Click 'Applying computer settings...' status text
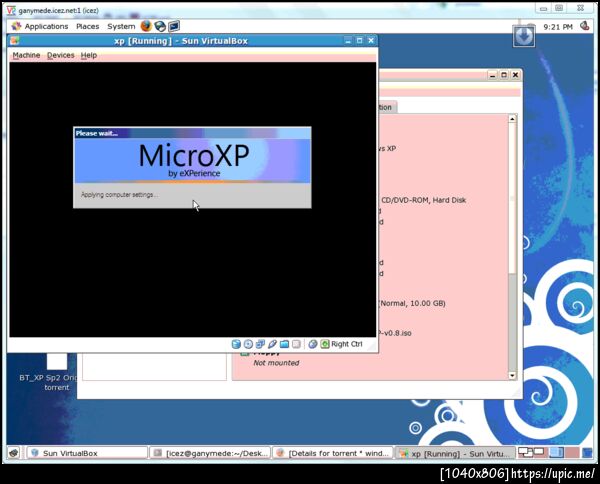The image size is (600, 484). [119, 195]
